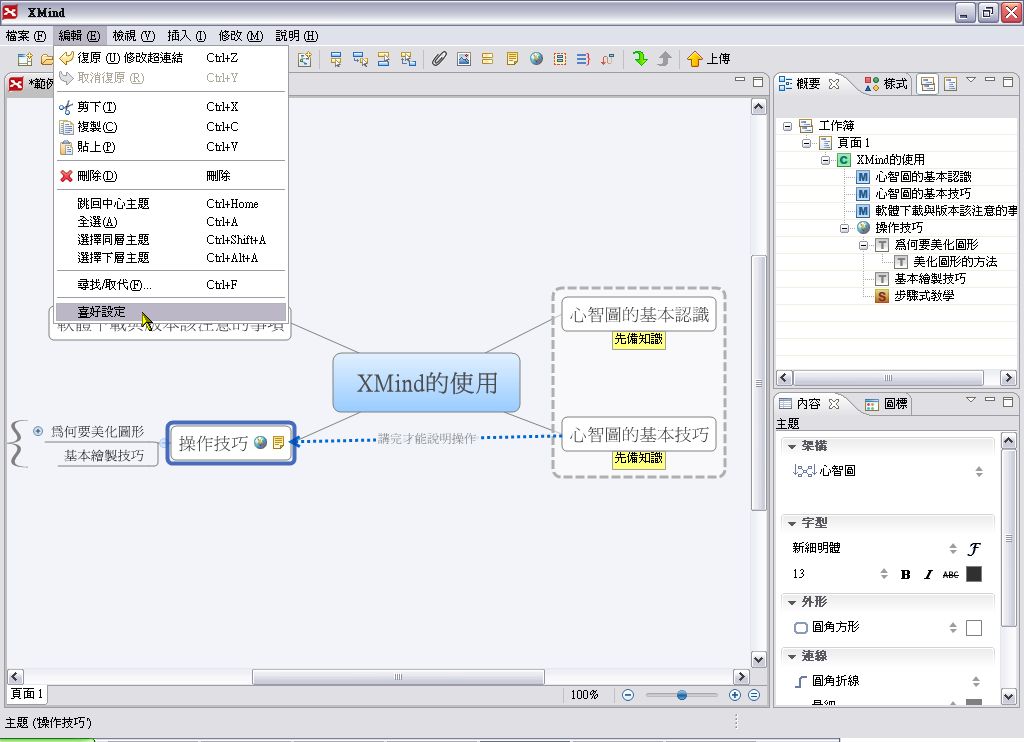Switch to the 樣式 tab
This screenshot has width=1024, height=742.
(x=886, y=84)
